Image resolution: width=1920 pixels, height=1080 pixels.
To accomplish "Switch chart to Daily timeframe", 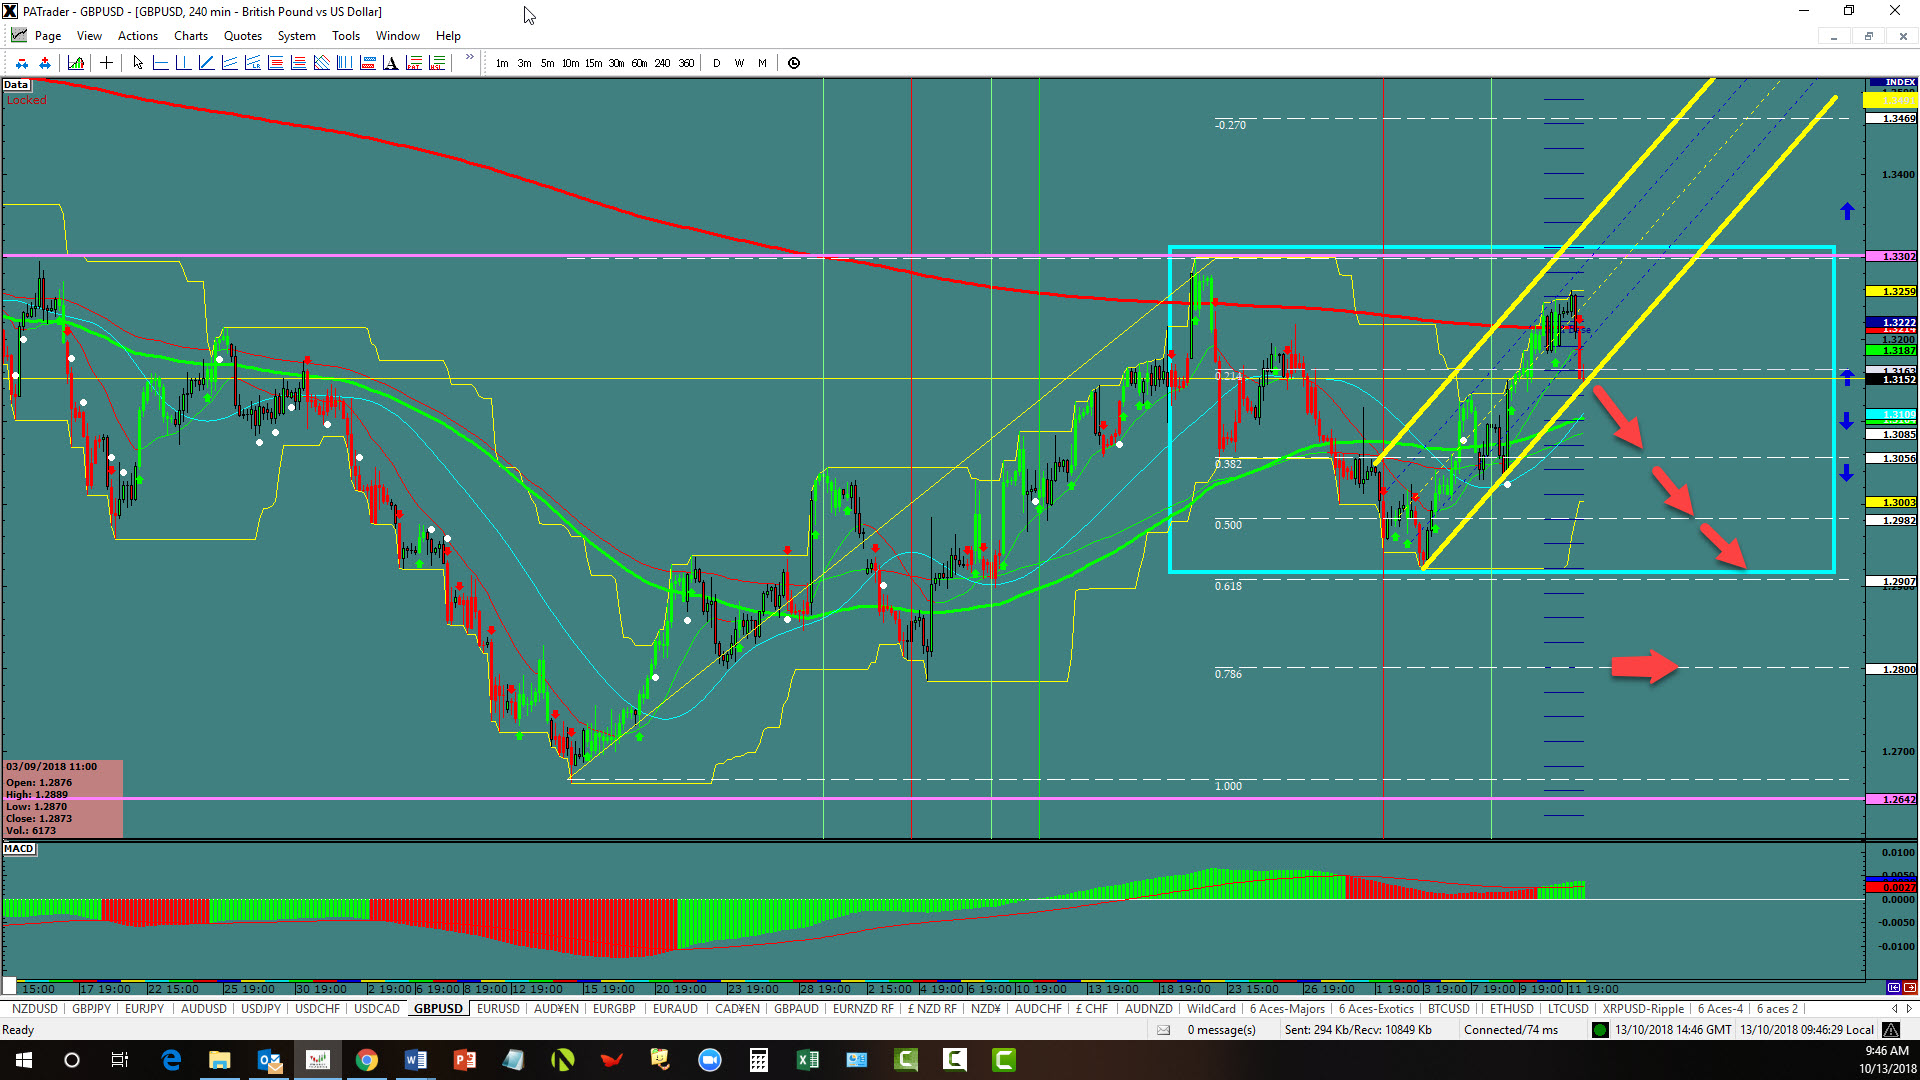I will (716, 63).
